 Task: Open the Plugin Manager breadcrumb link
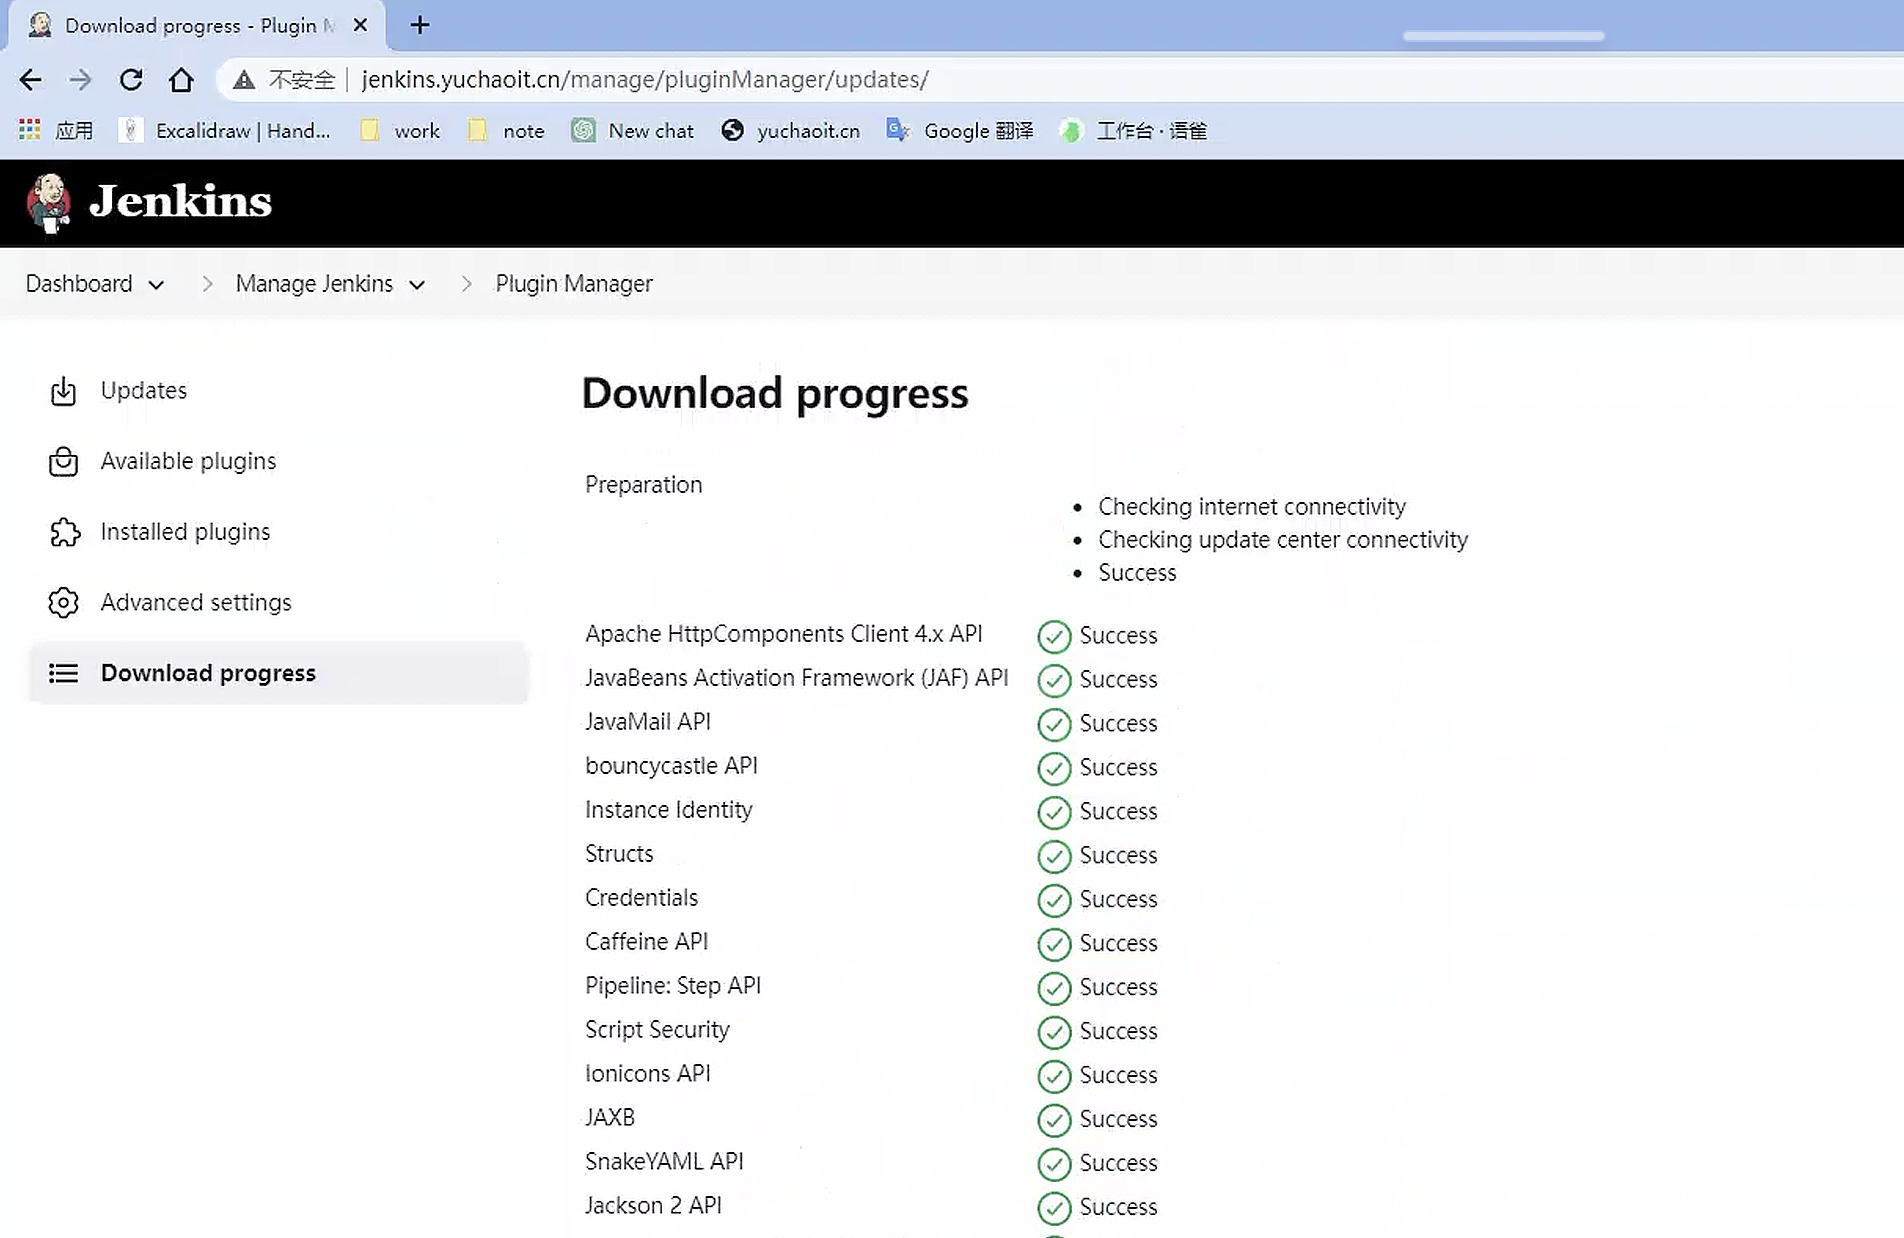tap(573, 284)
